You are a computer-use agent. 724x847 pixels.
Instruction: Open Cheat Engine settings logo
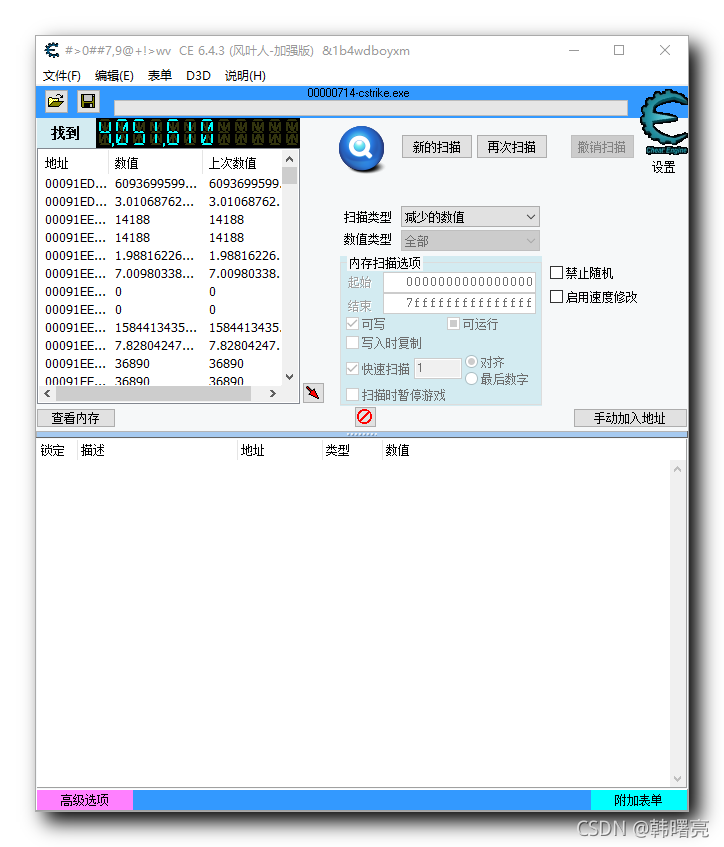tap(663, 123)
